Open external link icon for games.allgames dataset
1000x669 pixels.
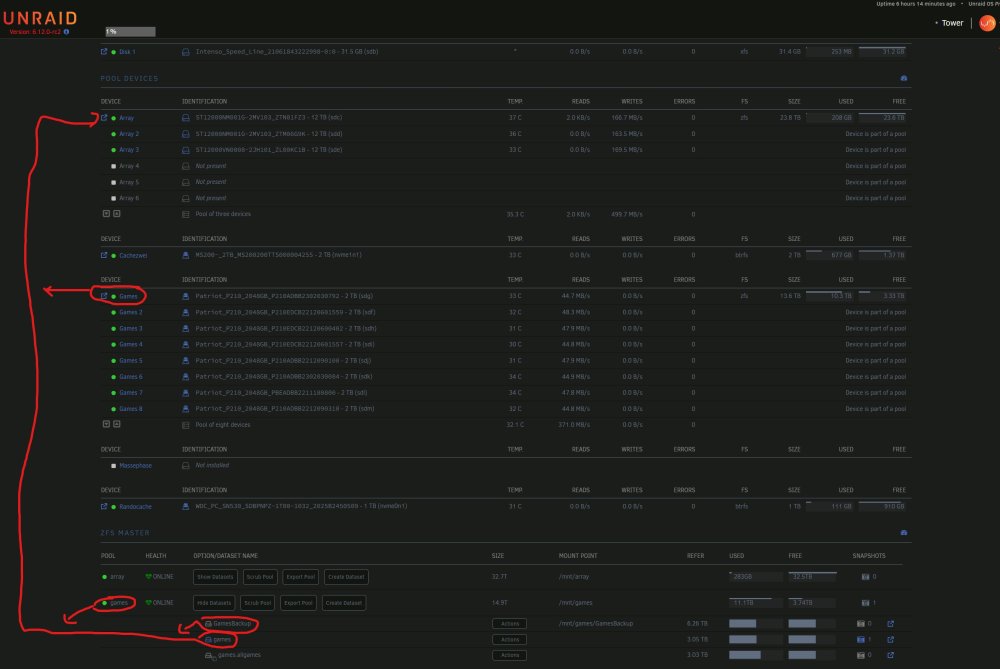coord(890,655)
